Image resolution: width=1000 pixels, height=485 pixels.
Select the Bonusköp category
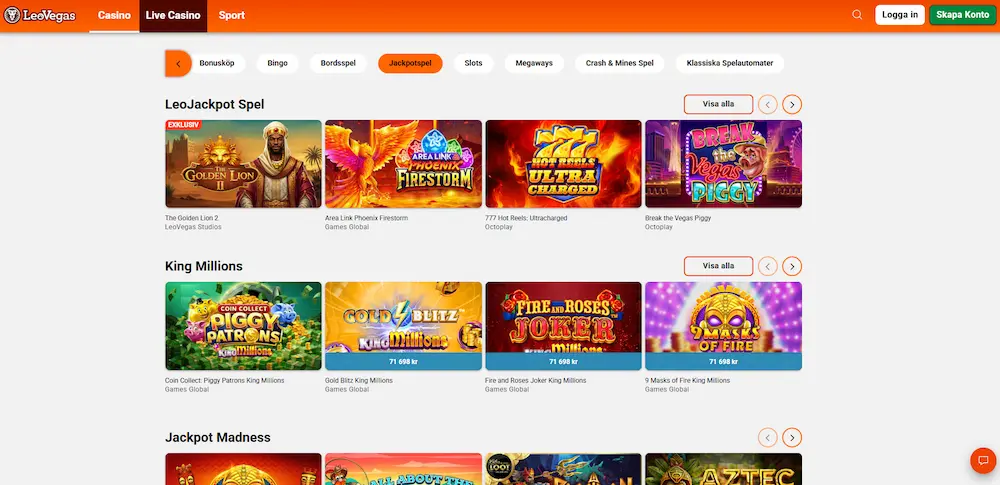tap(217, 63)
